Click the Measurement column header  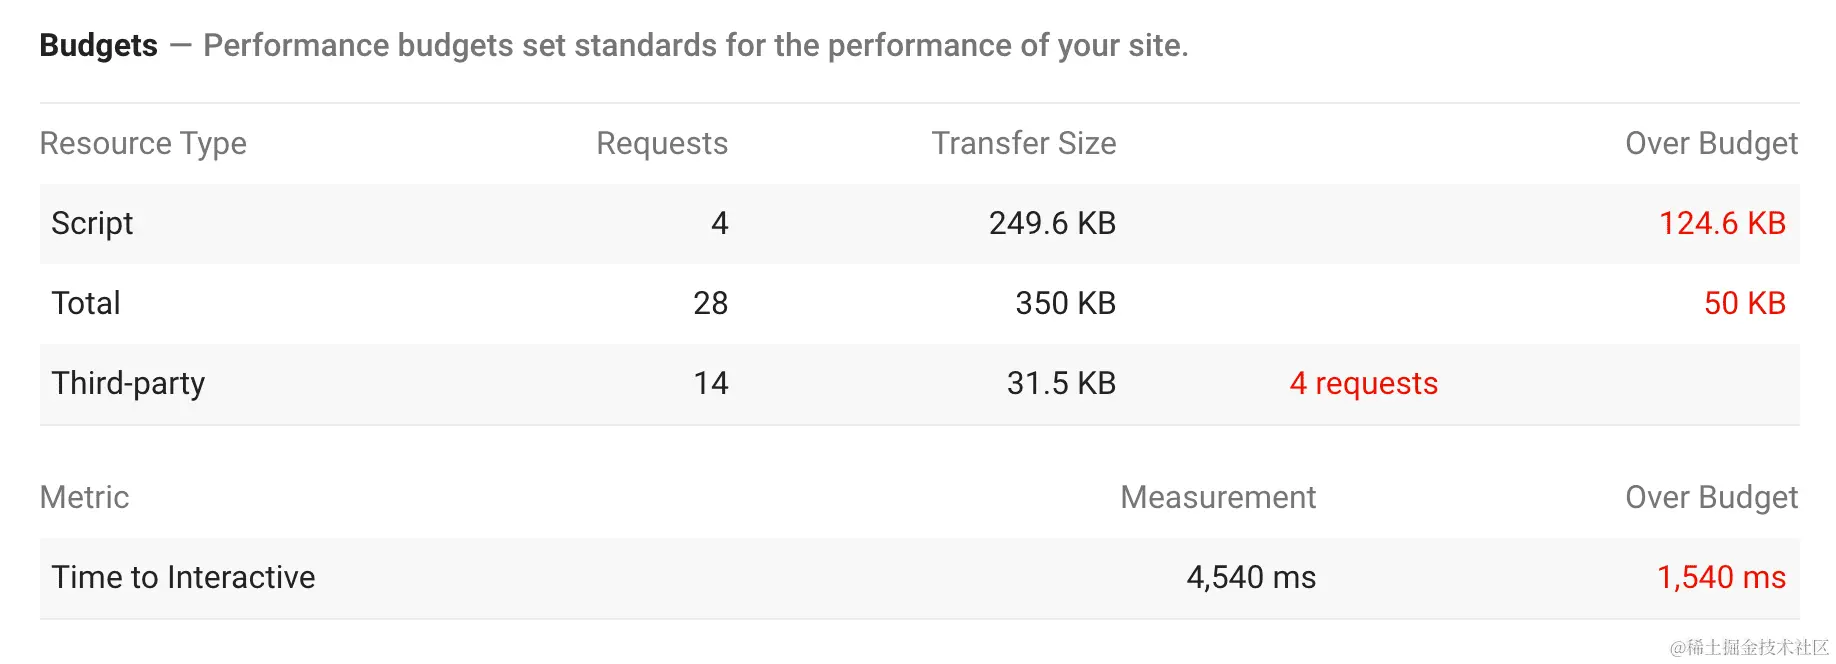pyautogui.click(x=1217, y=498)
